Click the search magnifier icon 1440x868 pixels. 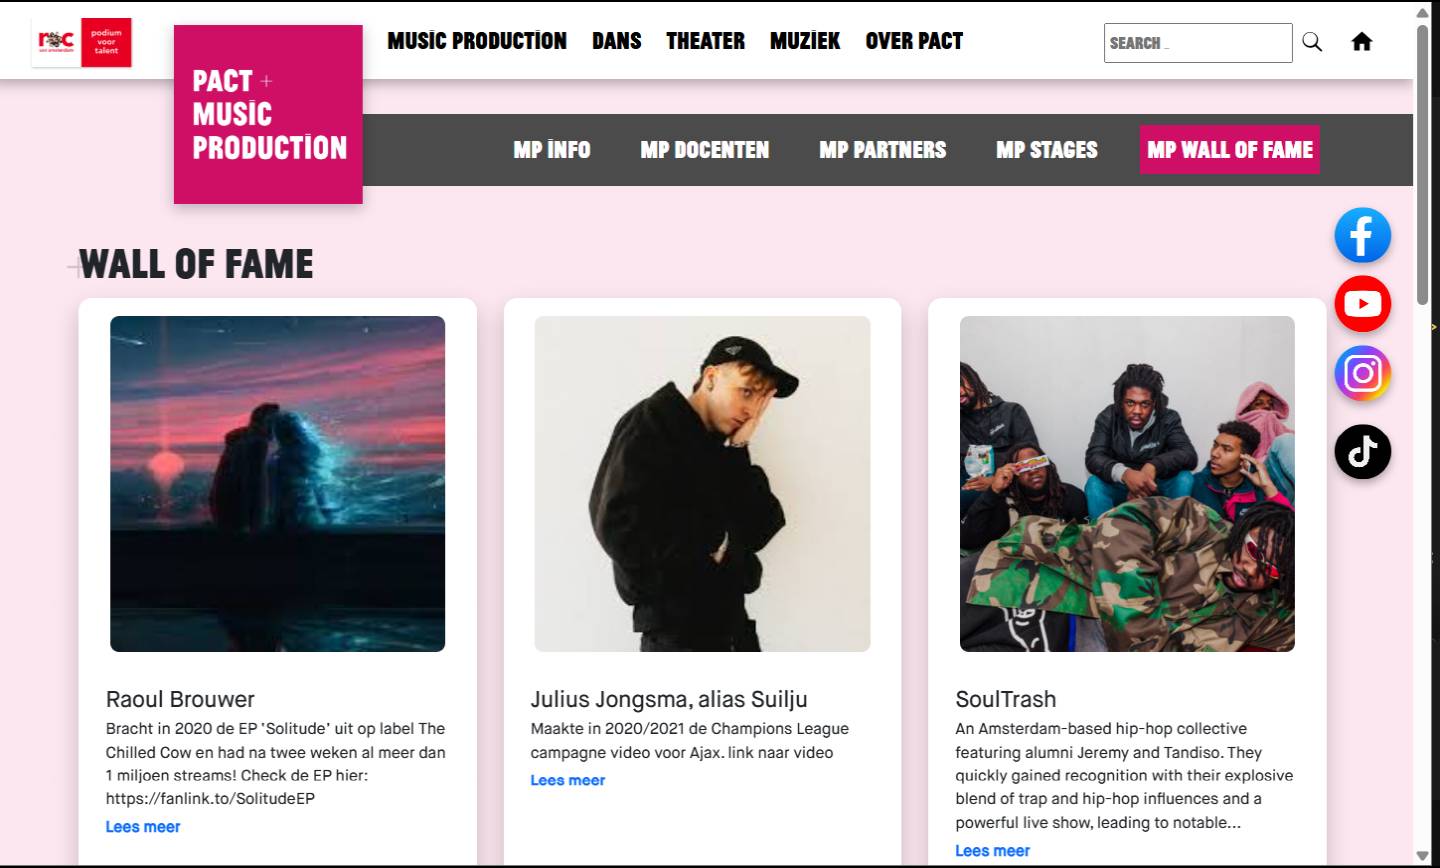pyautogui.click(x=1312, y=42)
